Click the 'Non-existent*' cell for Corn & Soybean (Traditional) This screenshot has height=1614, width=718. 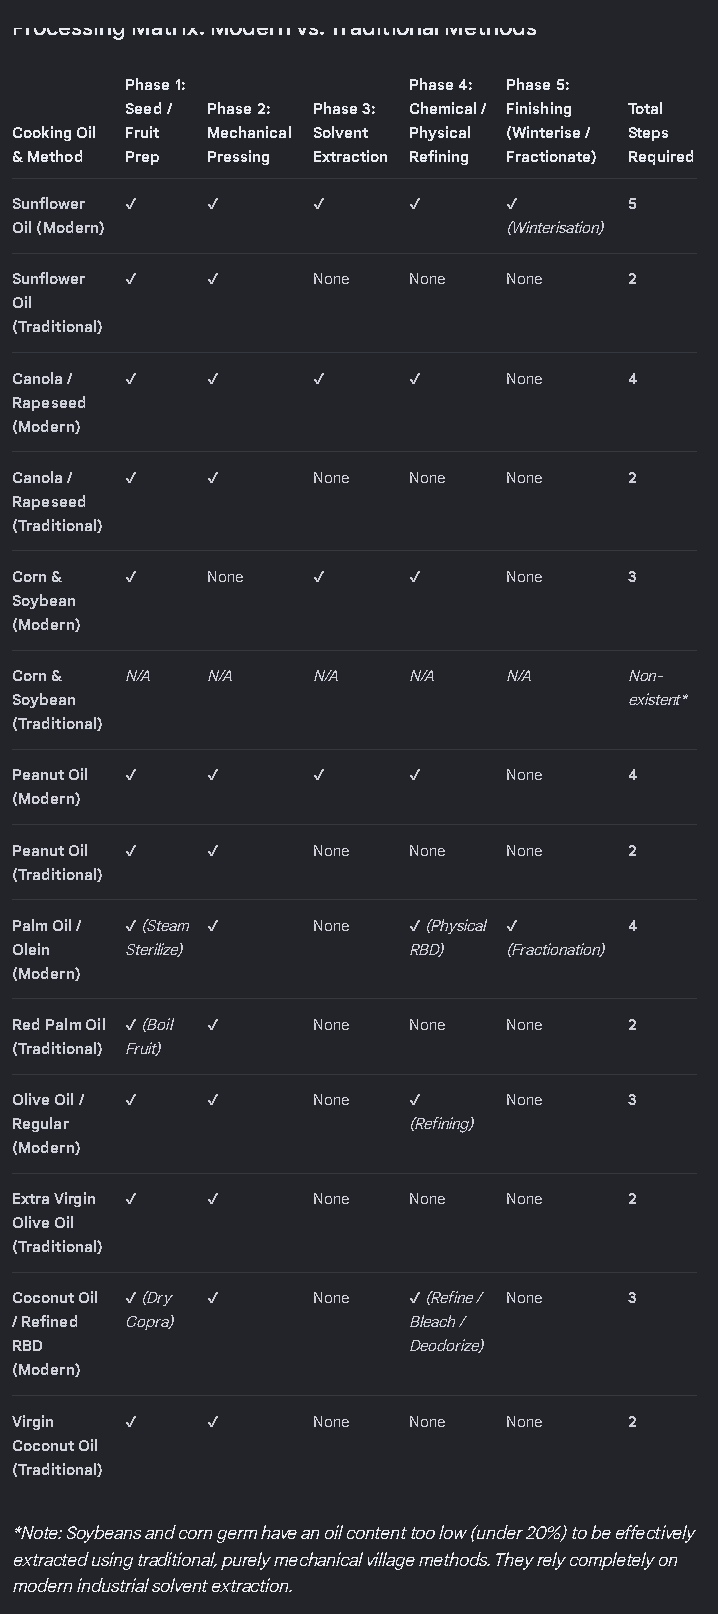(x=657, y=688)
